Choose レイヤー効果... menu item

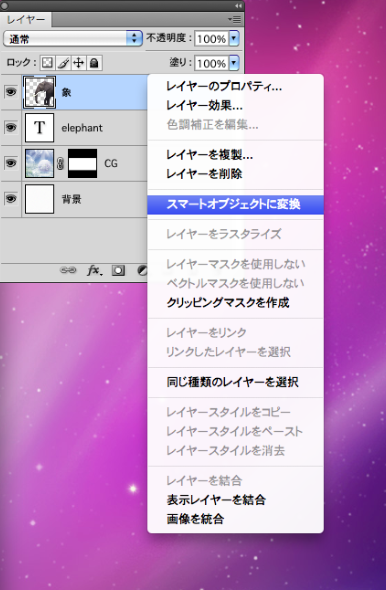pos(235,106)
